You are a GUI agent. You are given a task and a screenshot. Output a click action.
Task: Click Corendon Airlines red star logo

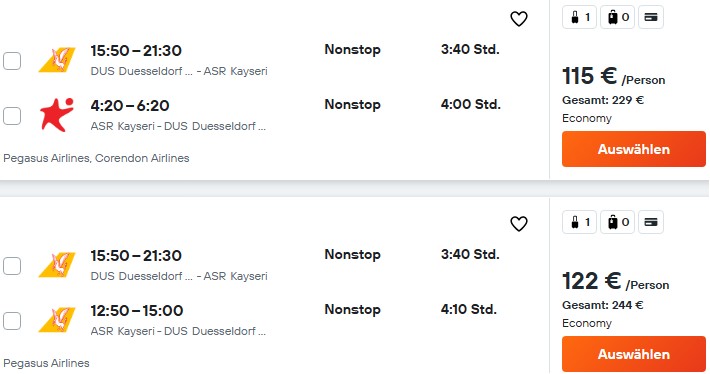coord(57,115)
